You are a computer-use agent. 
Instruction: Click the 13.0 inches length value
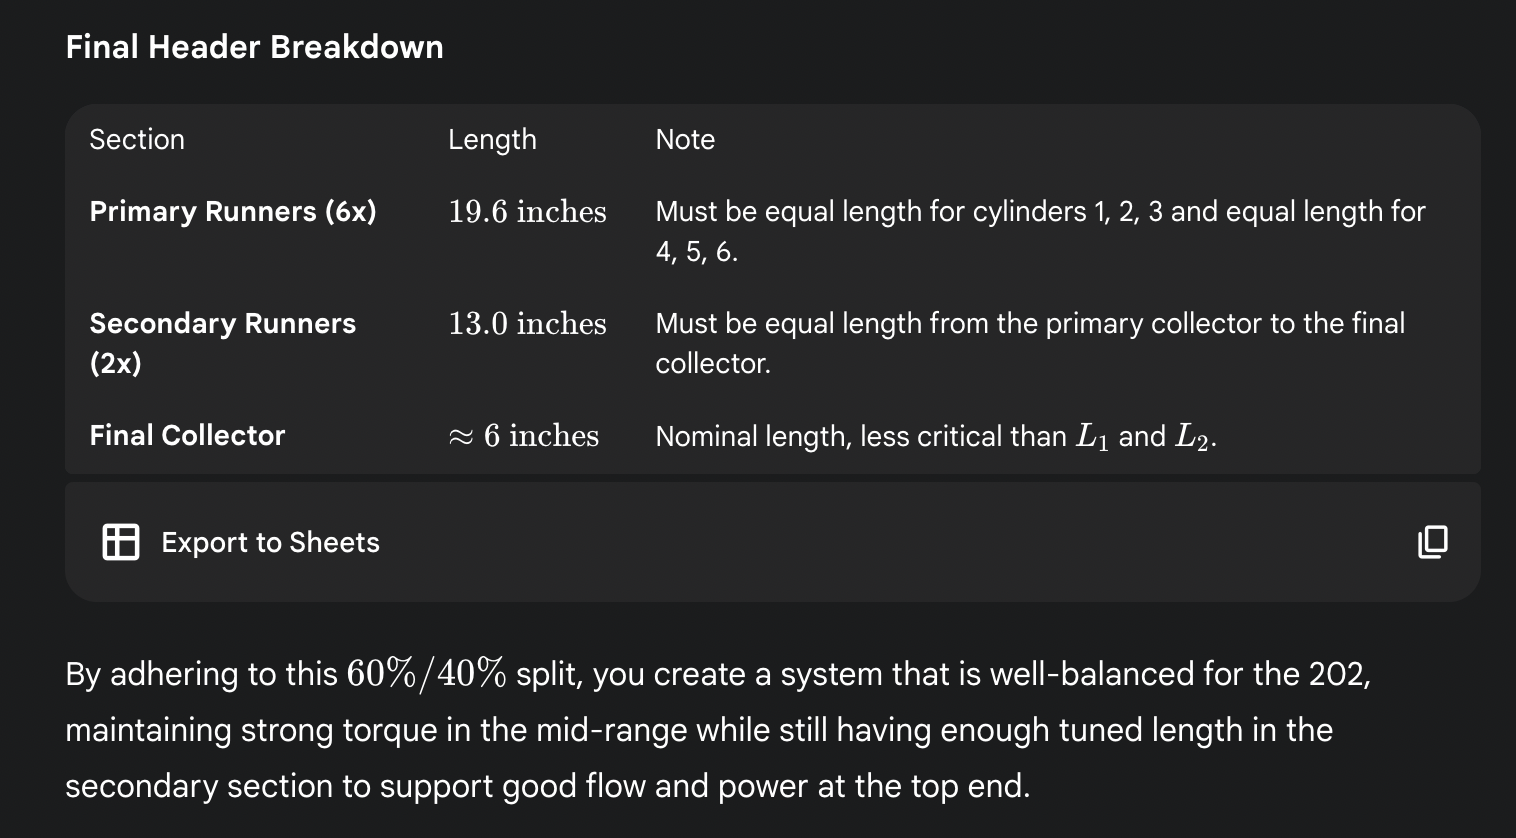pyautogui.click(x=527, y=323)
